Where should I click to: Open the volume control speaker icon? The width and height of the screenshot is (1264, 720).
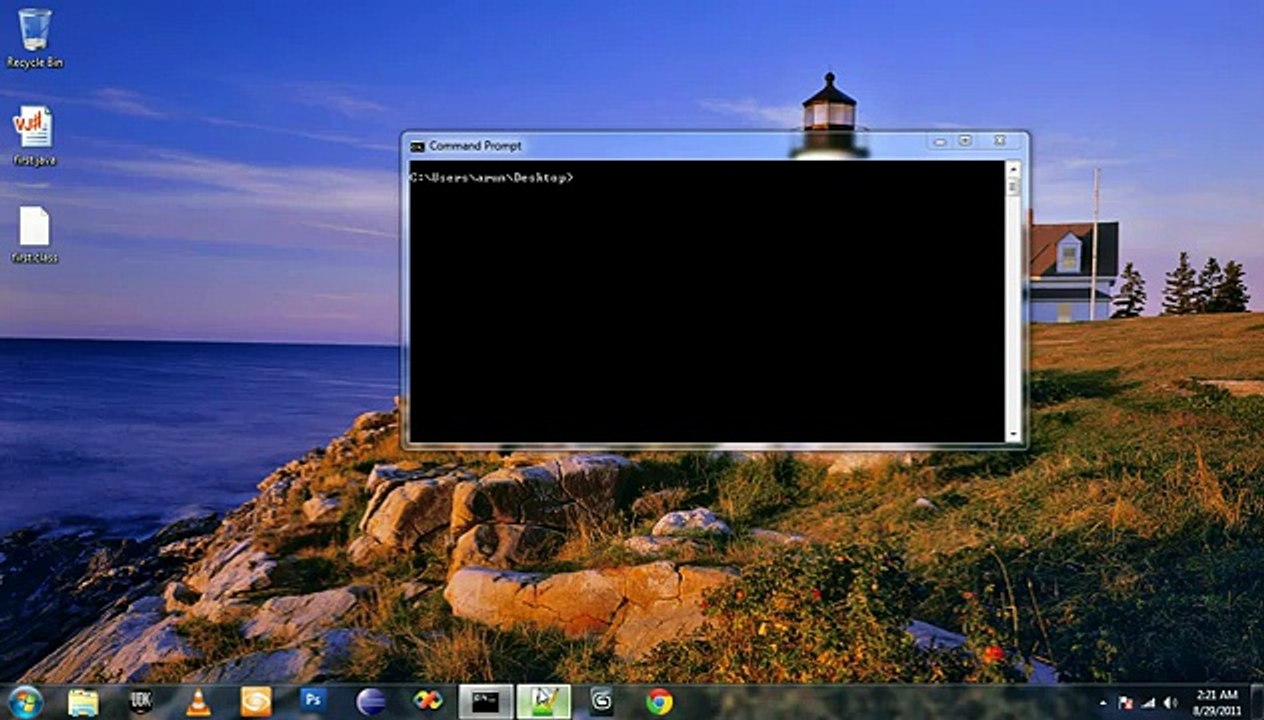[1170, 703]
